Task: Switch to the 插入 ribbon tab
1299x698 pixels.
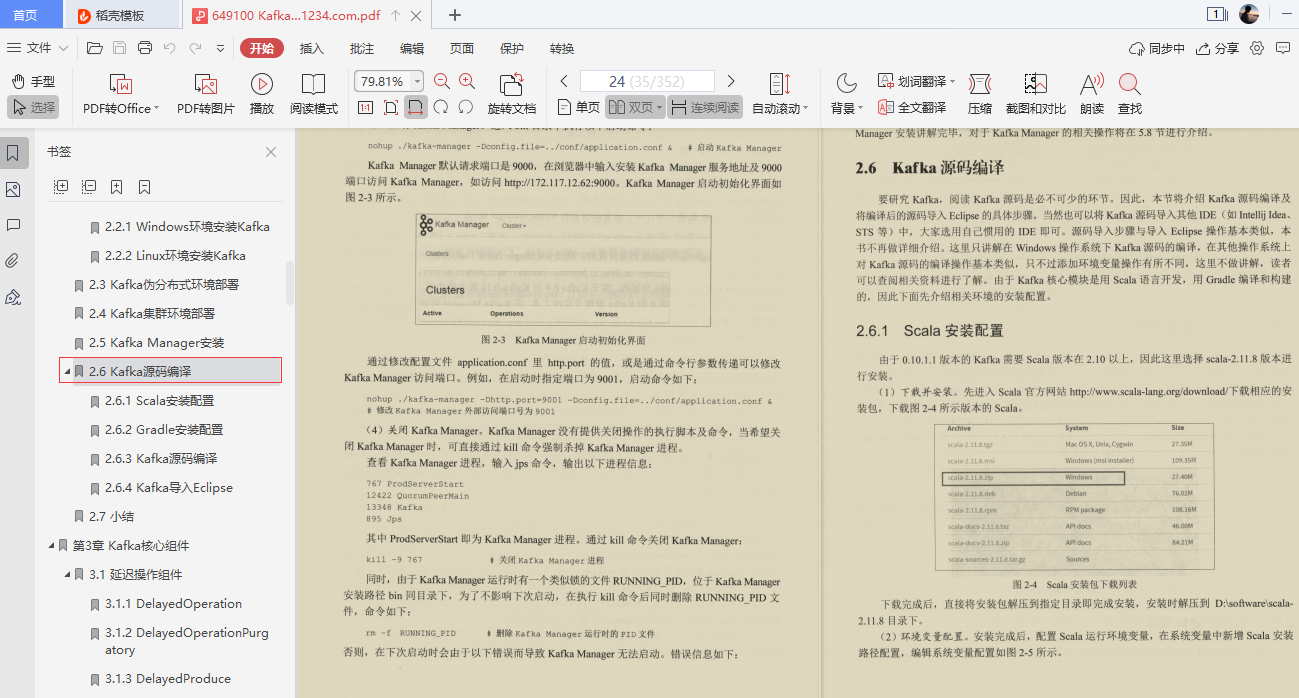Action: tap(312, 47)
